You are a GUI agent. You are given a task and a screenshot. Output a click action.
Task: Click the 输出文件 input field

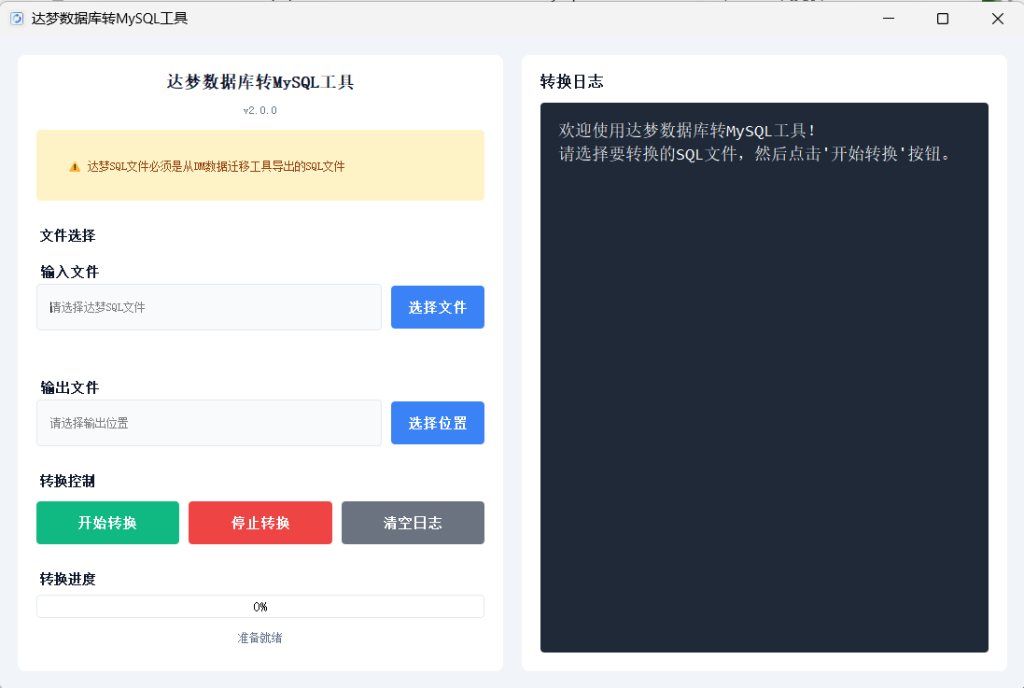(x=208, y=422)
